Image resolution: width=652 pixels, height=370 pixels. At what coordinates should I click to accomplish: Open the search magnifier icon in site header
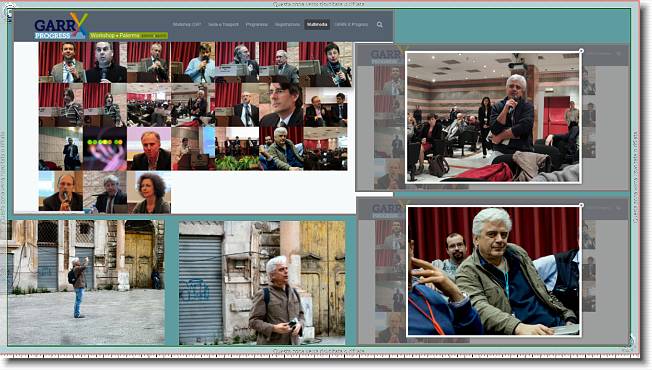[380, 25]
